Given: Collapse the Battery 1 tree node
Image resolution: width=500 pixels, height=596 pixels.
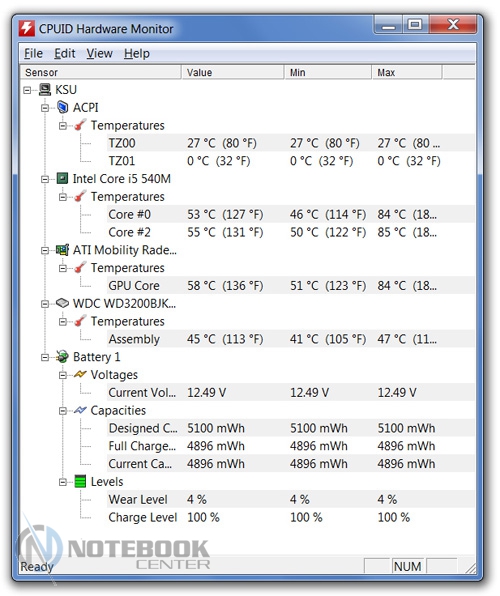Looking at the screenshot, I should pyautogui.click(x=45, y=357).
